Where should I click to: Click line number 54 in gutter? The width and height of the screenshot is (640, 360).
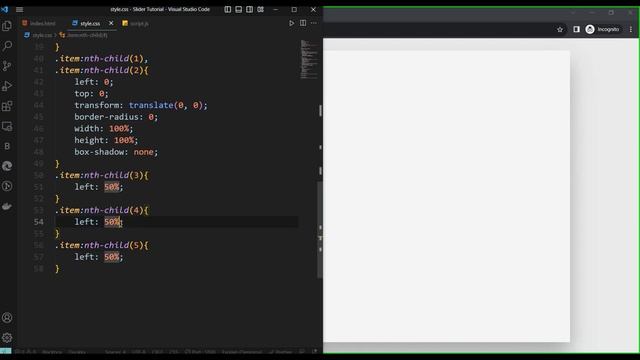(39, 222)
